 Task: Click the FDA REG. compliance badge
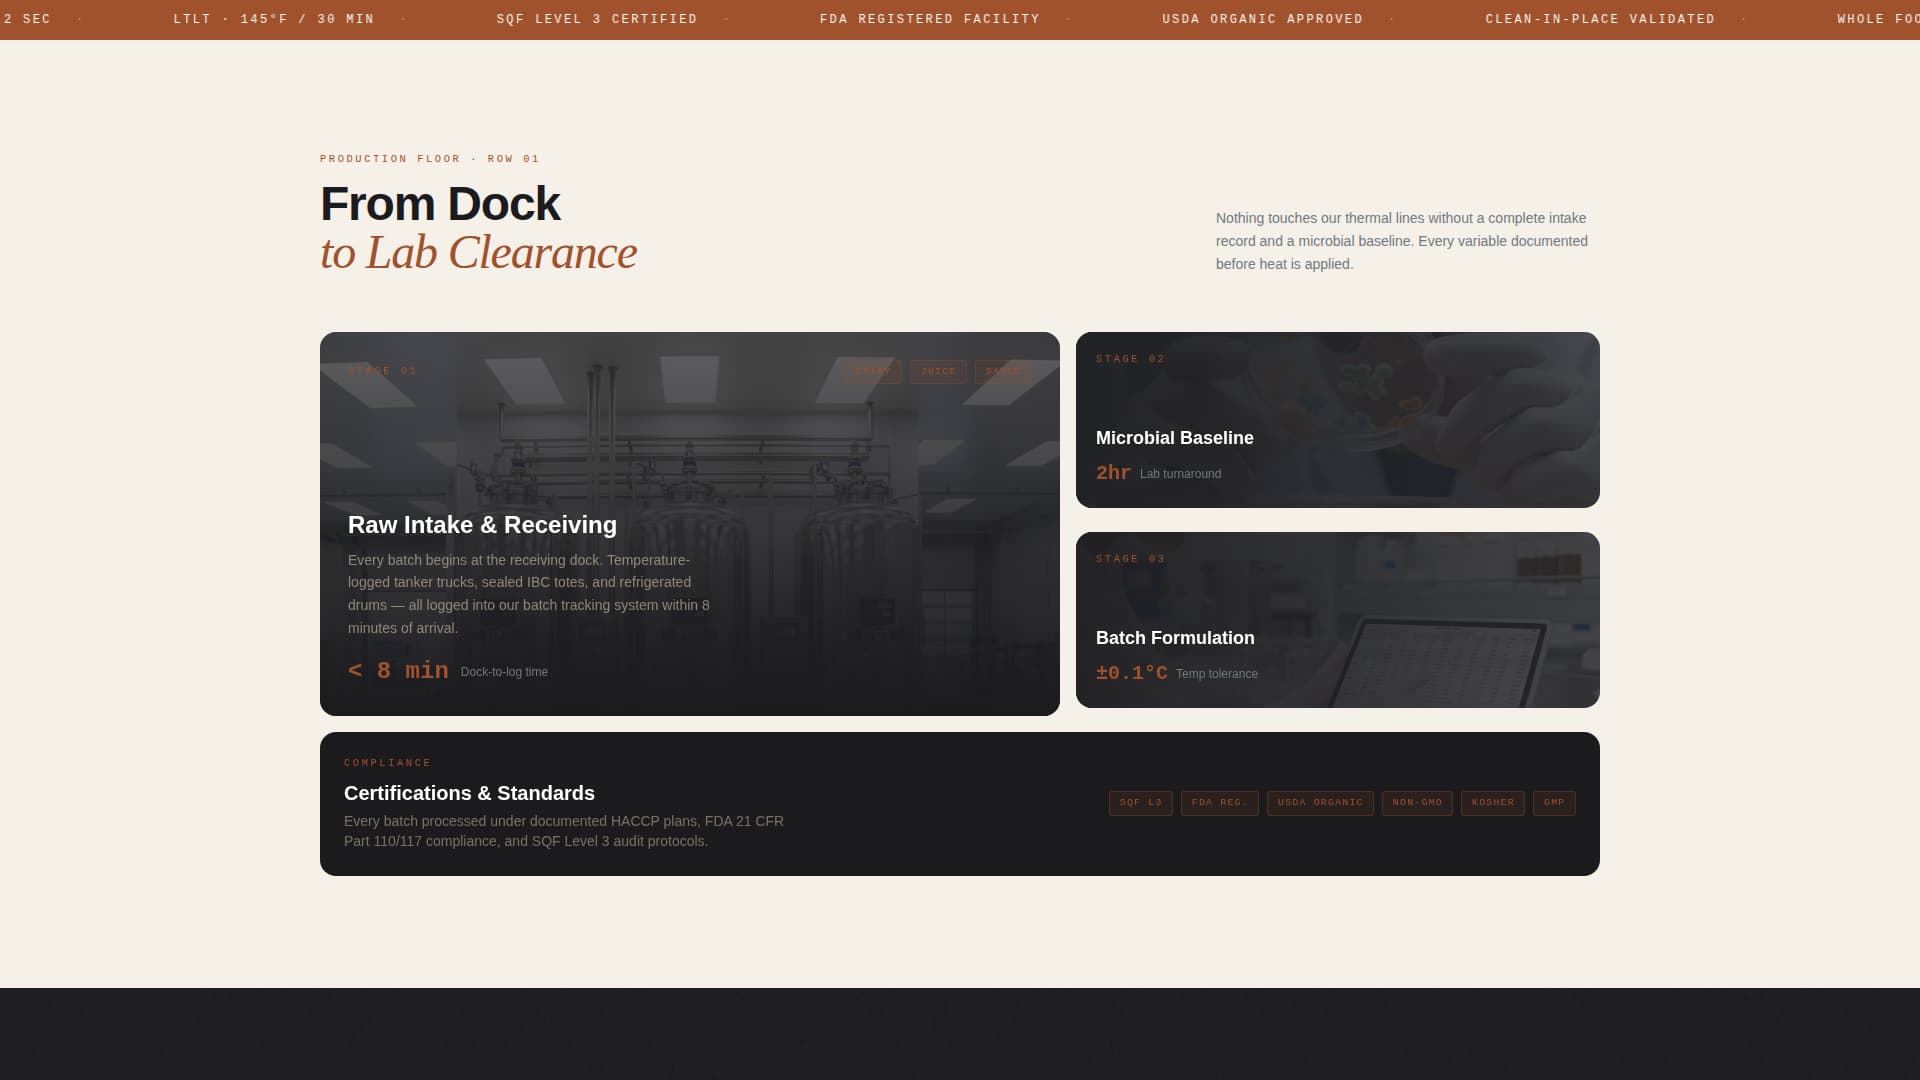pos(1219,803)
